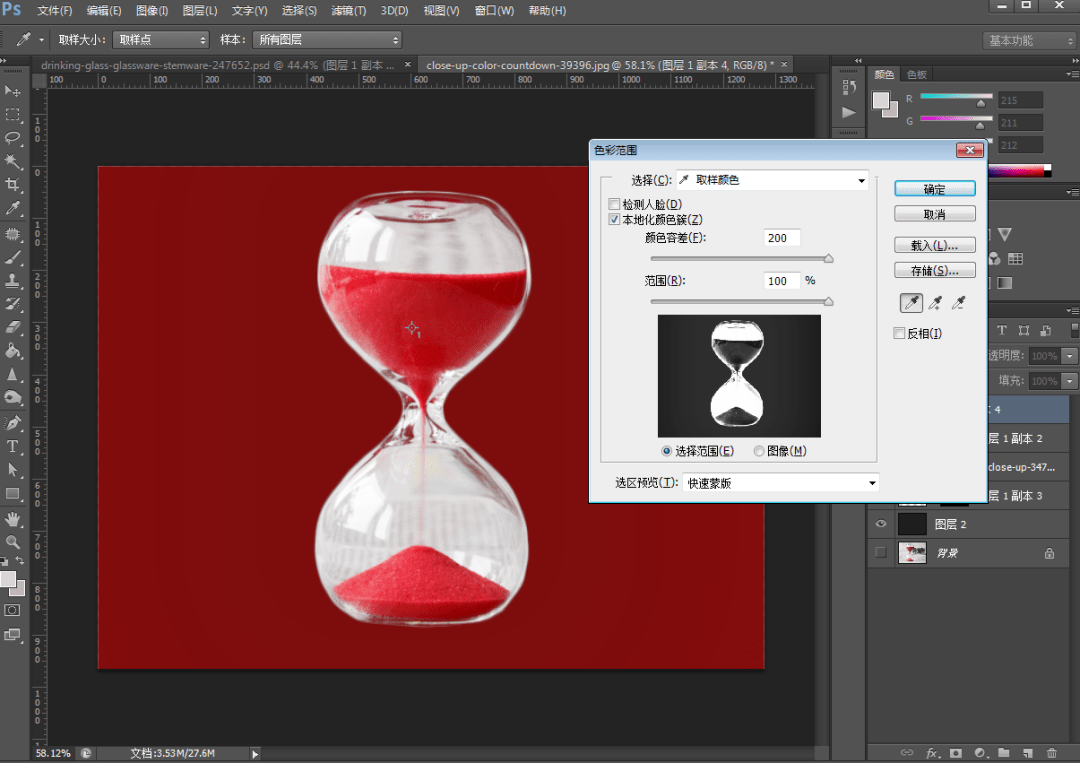Image resolution: width=1080 pixels, height=763 pixels.
Task: Choose the Zoom tool
Action: 12,542
